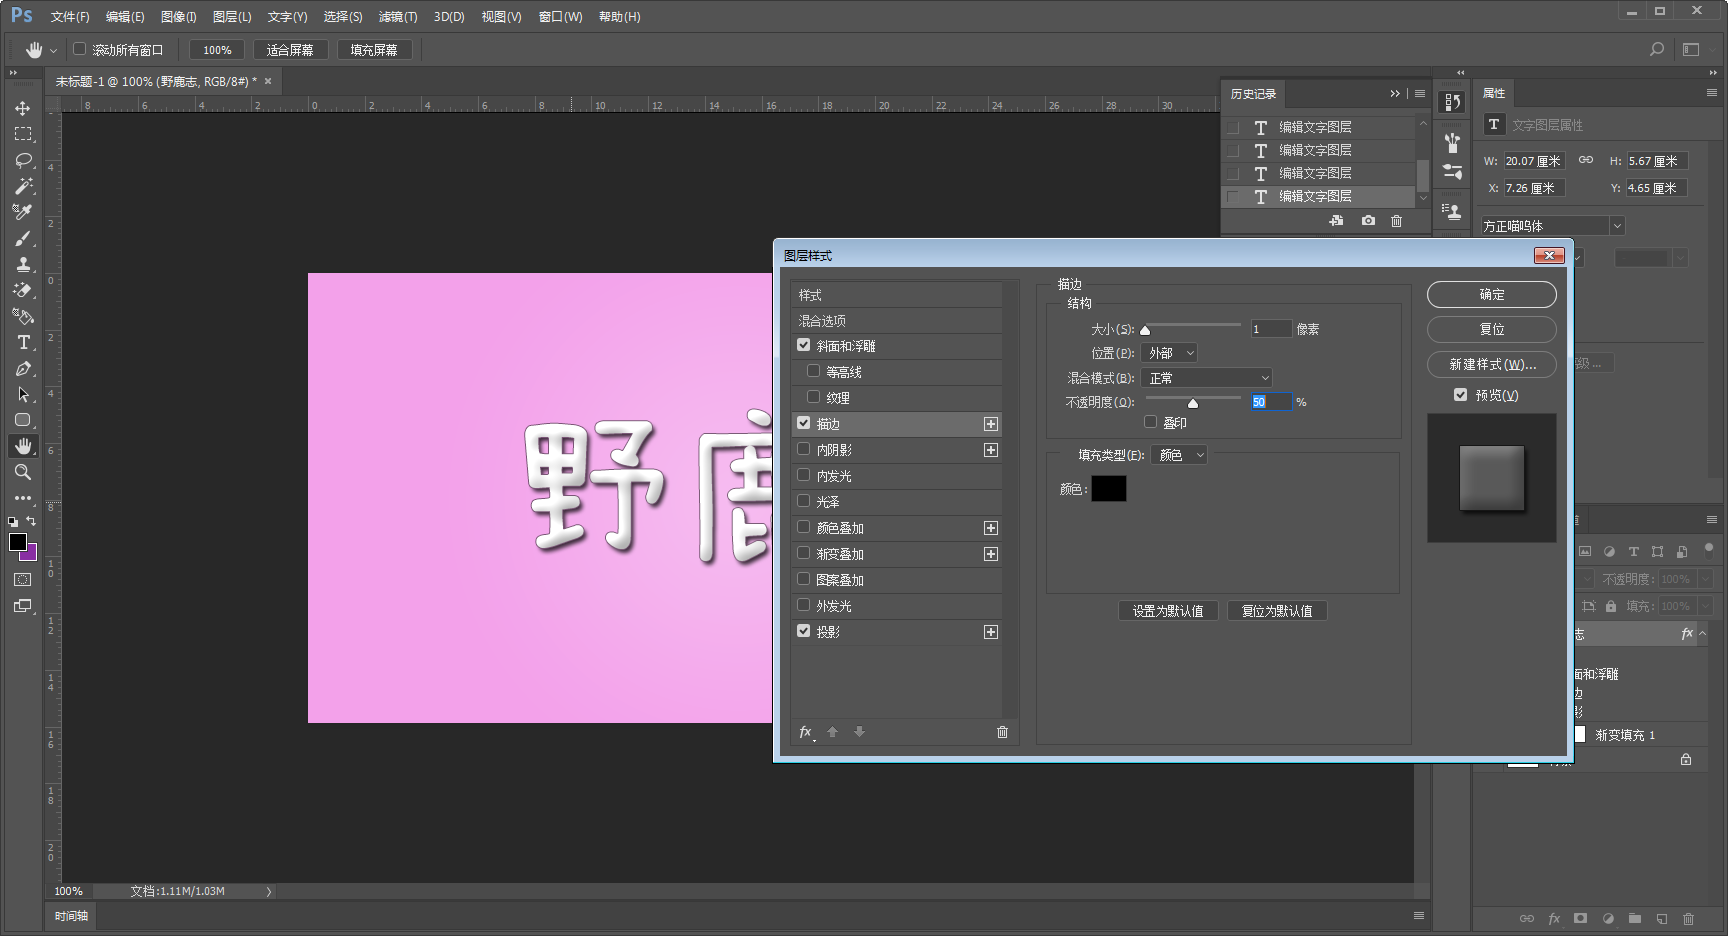Toggle the Preview (预览) checkbox
Viewport: 1728px width, 936px height.
[1461, 395]
